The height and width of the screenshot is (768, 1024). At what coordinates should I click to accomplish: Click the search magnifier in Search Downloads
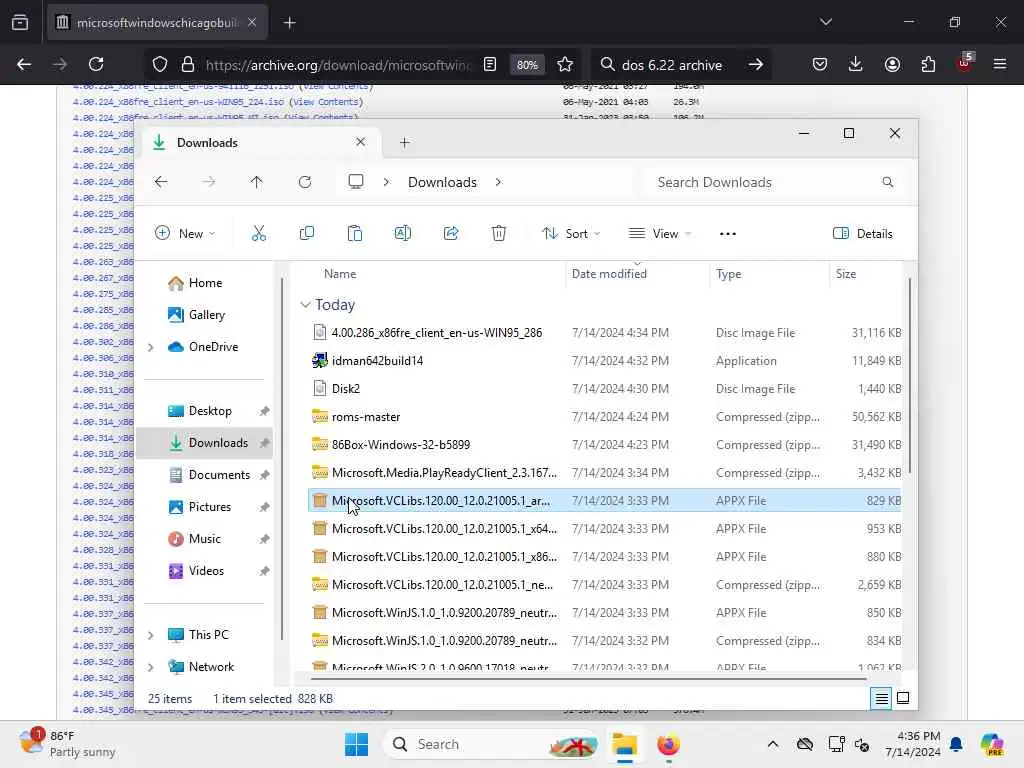(888, 182)
